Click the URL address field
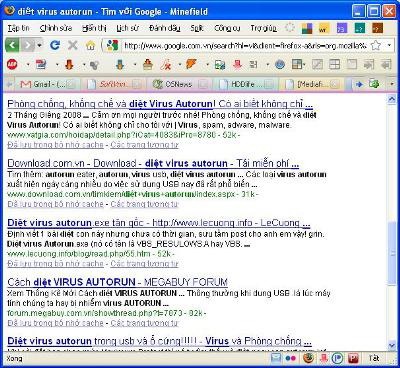 coord(245,45)
